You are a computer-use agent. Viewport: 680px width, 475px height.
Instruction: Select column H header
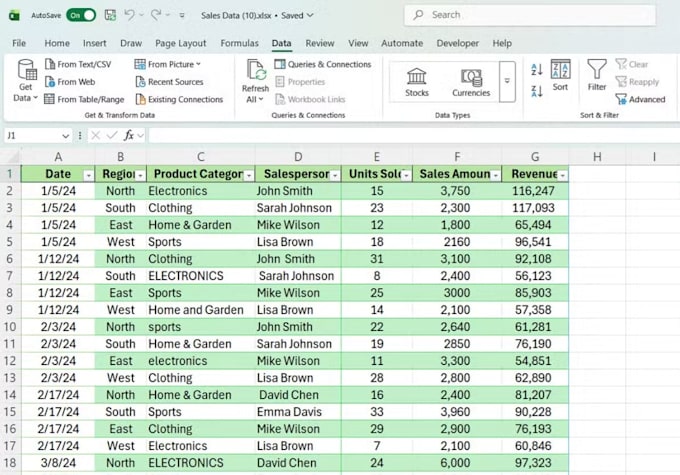(597, 157)
